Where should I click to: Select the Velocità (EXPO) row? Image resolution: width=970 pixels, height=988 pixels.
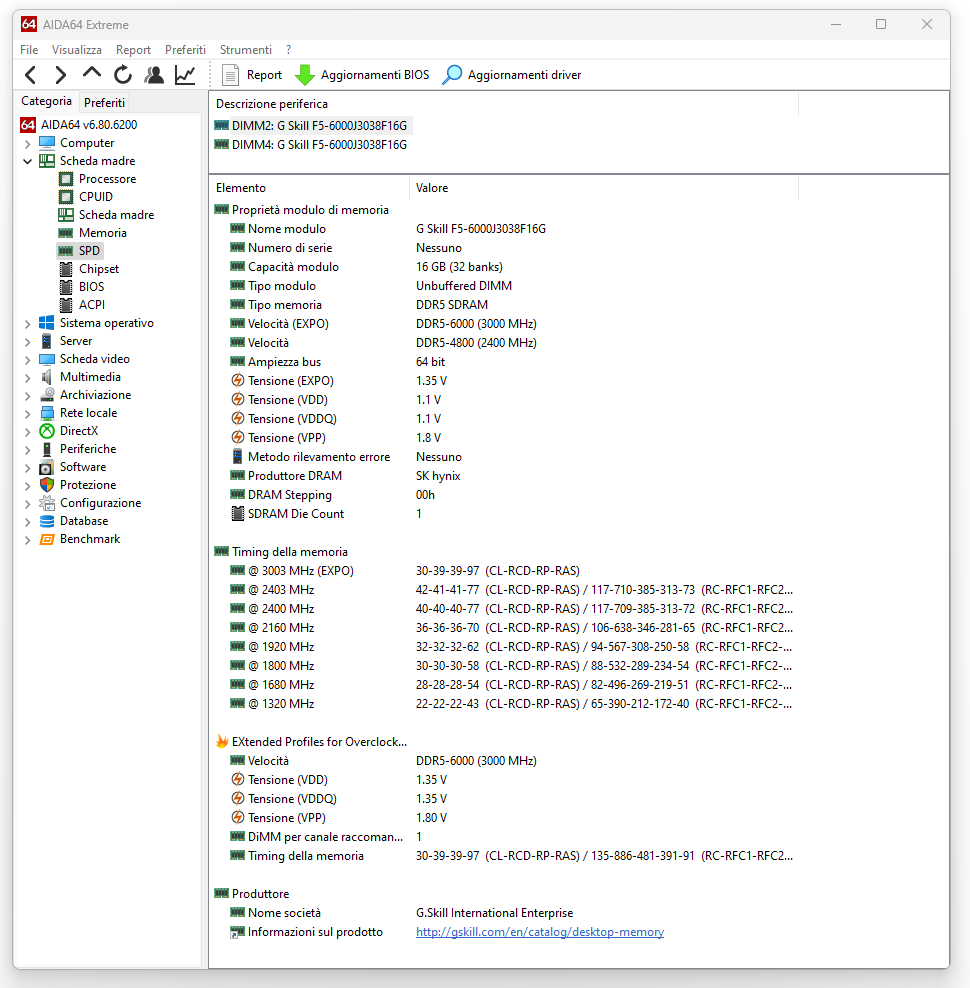[504, 324]
